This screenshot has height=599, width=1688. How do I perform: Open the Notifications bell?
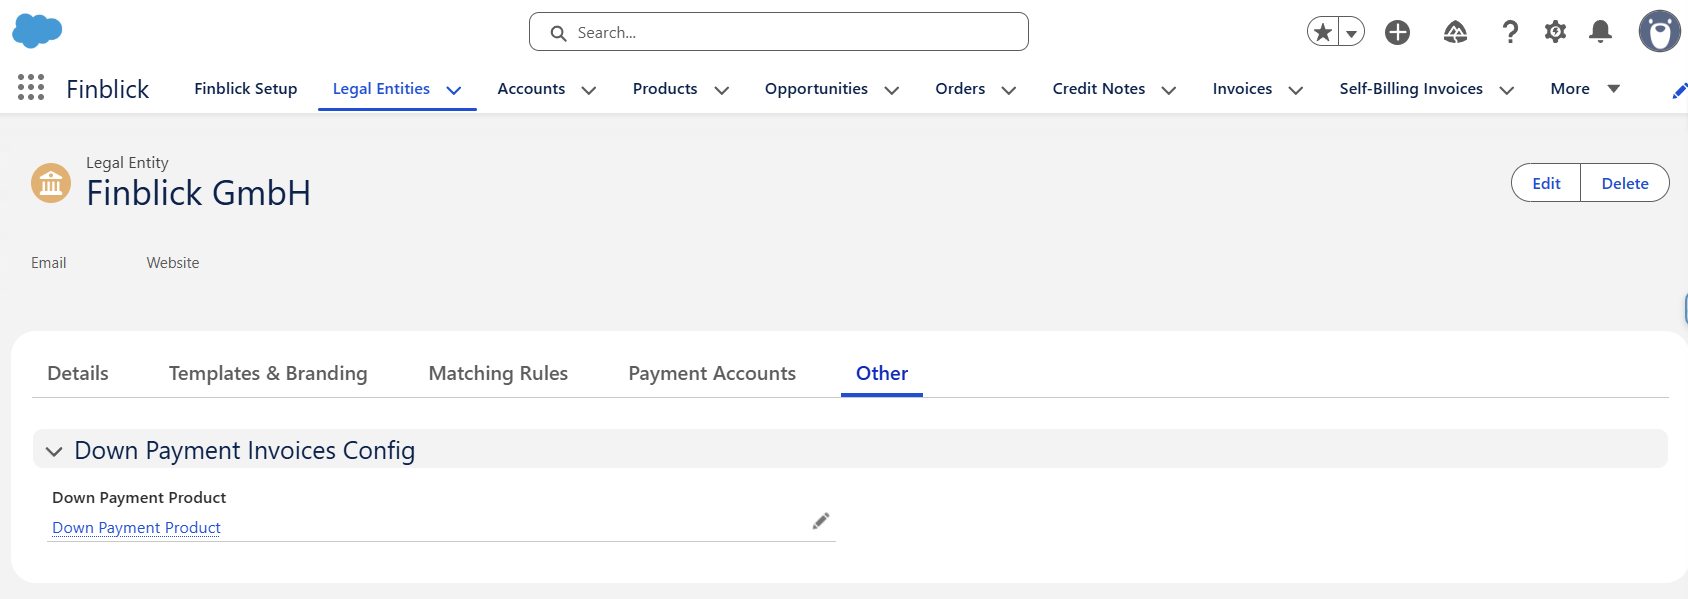[x=1600, y=32]
